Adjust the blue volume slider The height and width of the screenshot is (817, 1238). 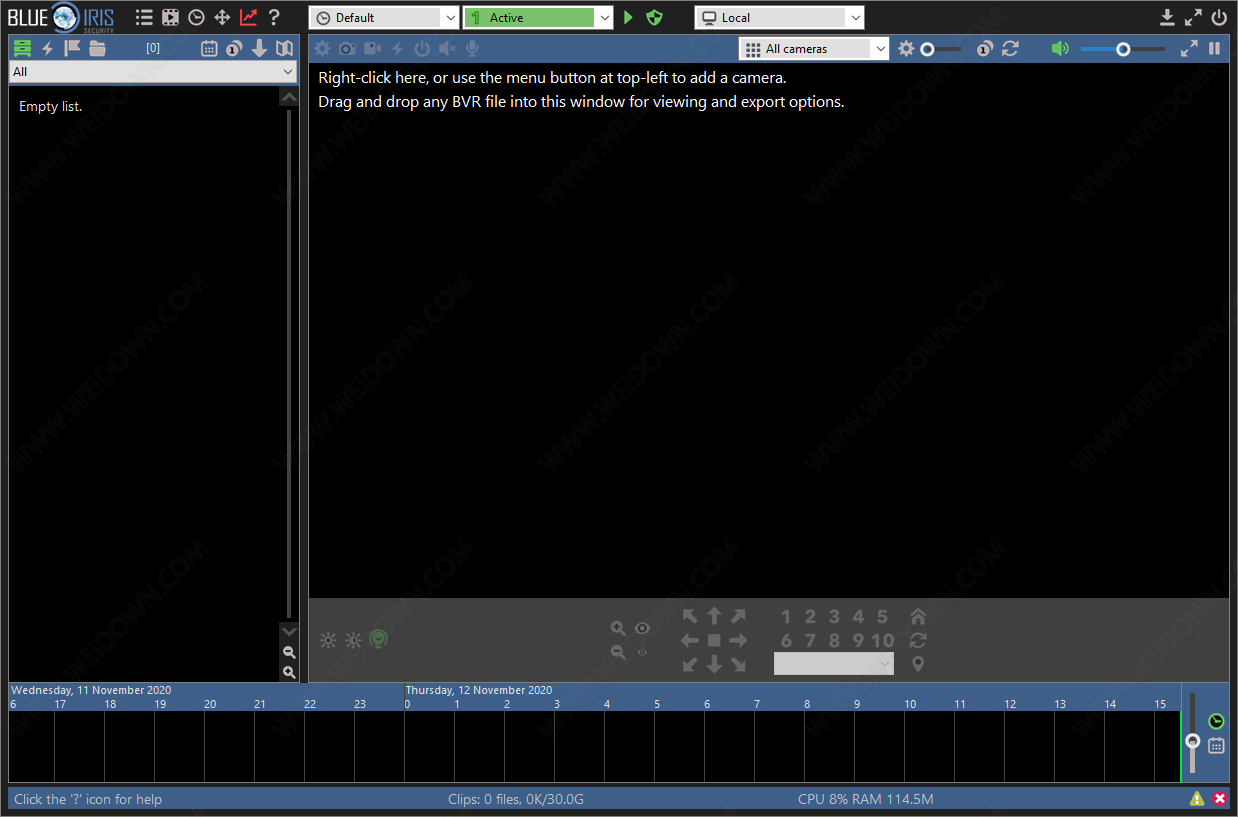pyautogui.click(x=1122, y=48)
